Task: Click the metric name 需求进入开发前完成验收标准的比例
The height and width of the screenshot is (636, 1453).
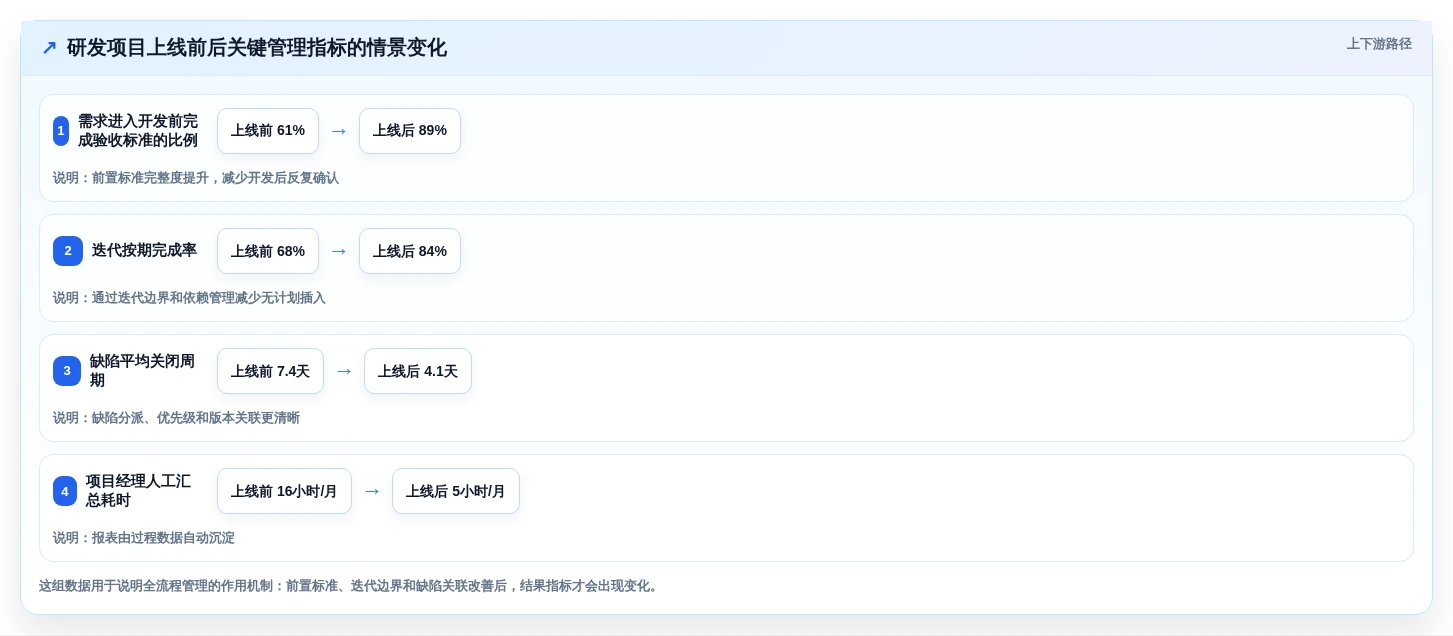Action: click(x=138, y=131)
